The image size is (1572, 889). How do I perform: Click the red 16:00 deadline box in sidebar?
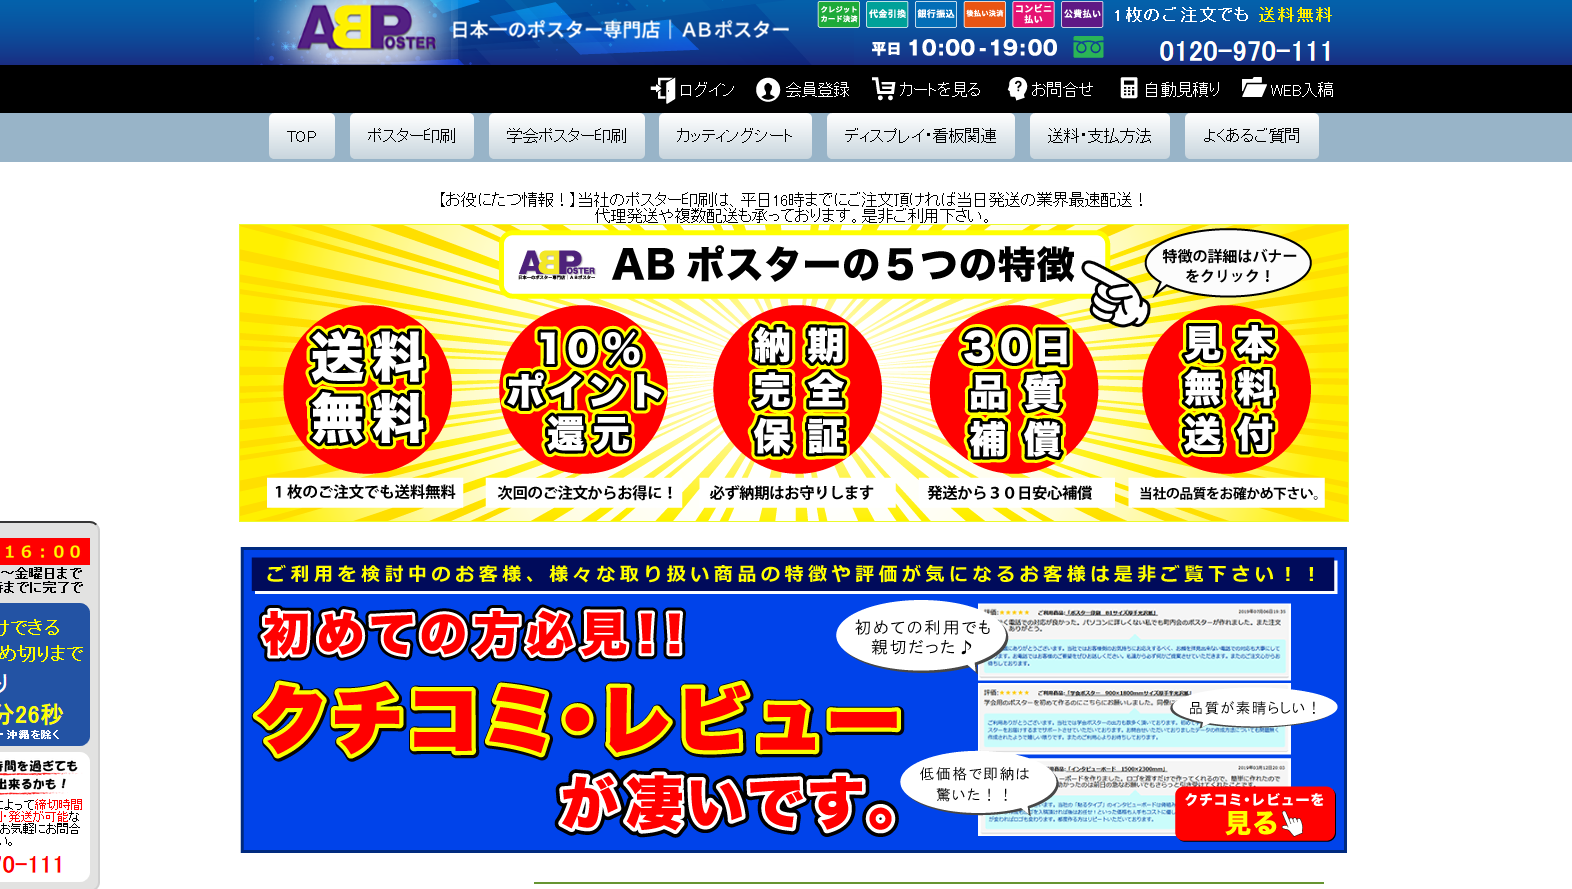point(44,551)
